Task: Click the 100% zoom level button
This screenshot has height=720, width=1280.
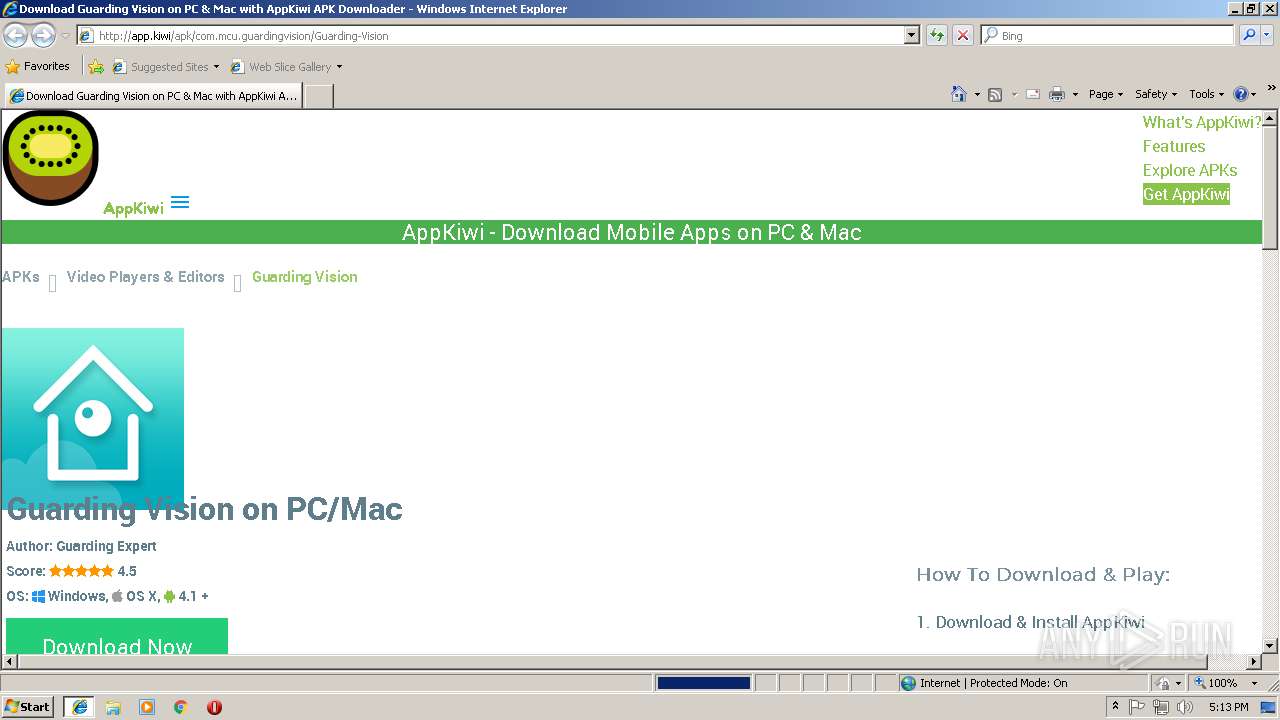Action: pos(1216,683)
